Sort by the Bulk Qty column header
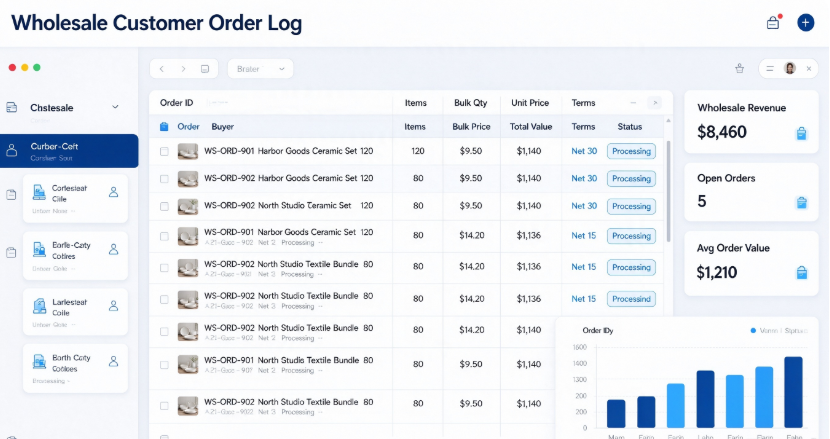 [471, 103]
